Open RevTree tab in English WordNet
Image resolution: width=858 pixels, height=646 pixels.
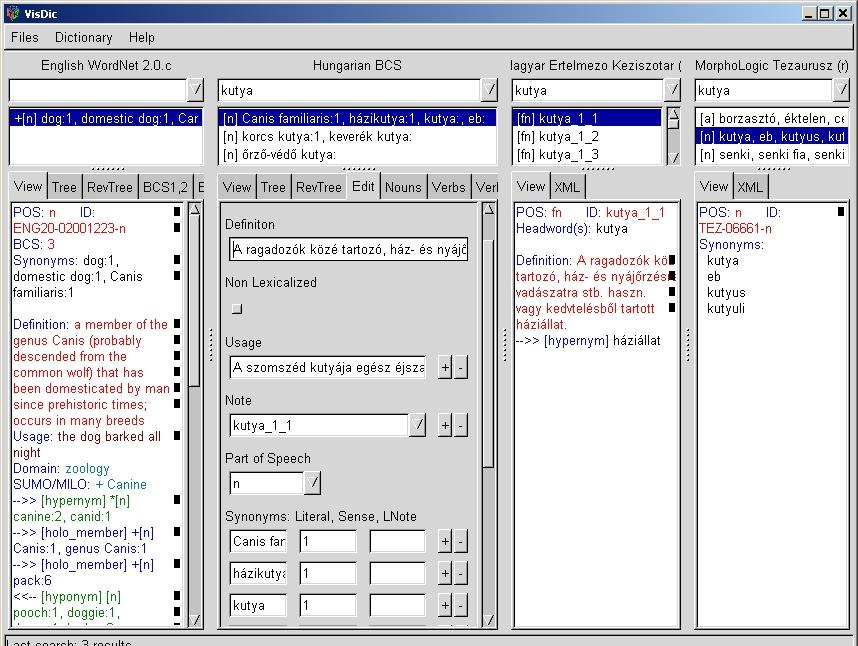click(109, 187)
